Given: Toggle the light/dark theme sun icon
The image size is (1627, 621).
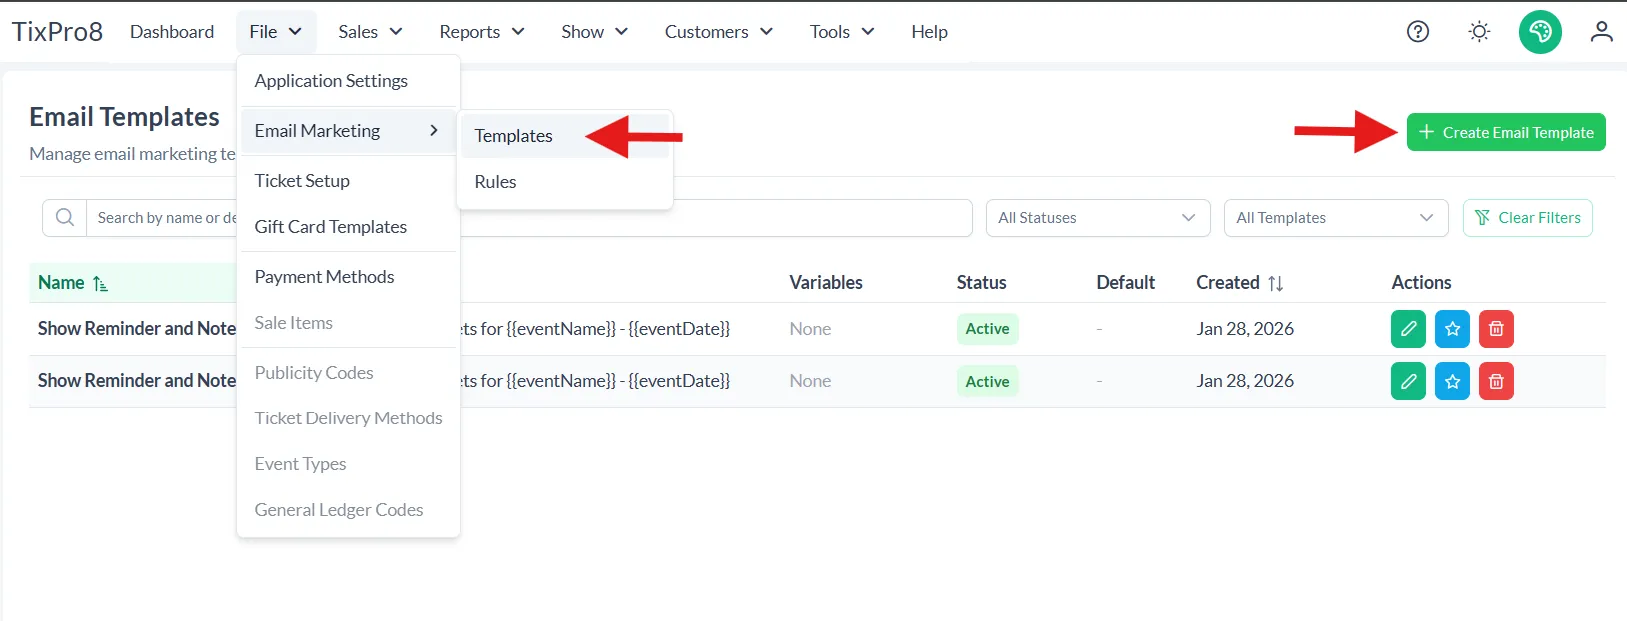Looking at the screenshot, I should [1479, 32].
